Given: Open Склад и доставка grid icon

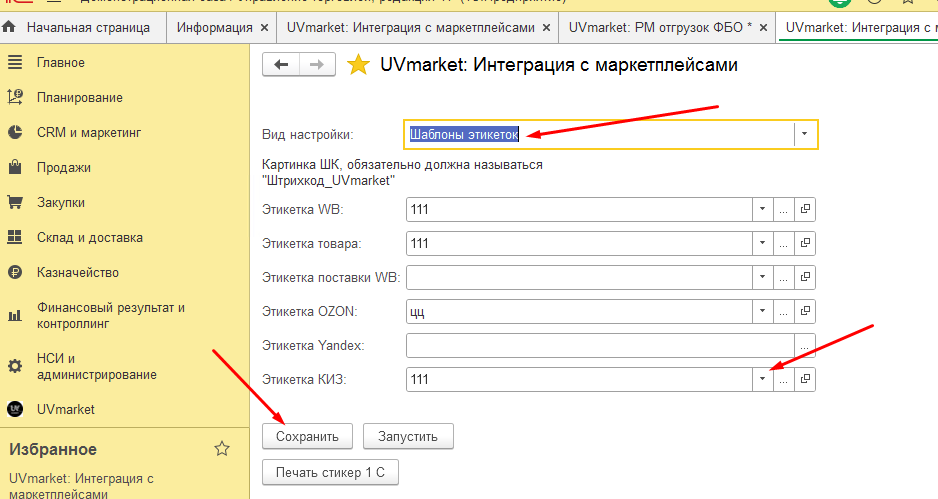Looking at the screenshot, I should click(x=15, y=237).
